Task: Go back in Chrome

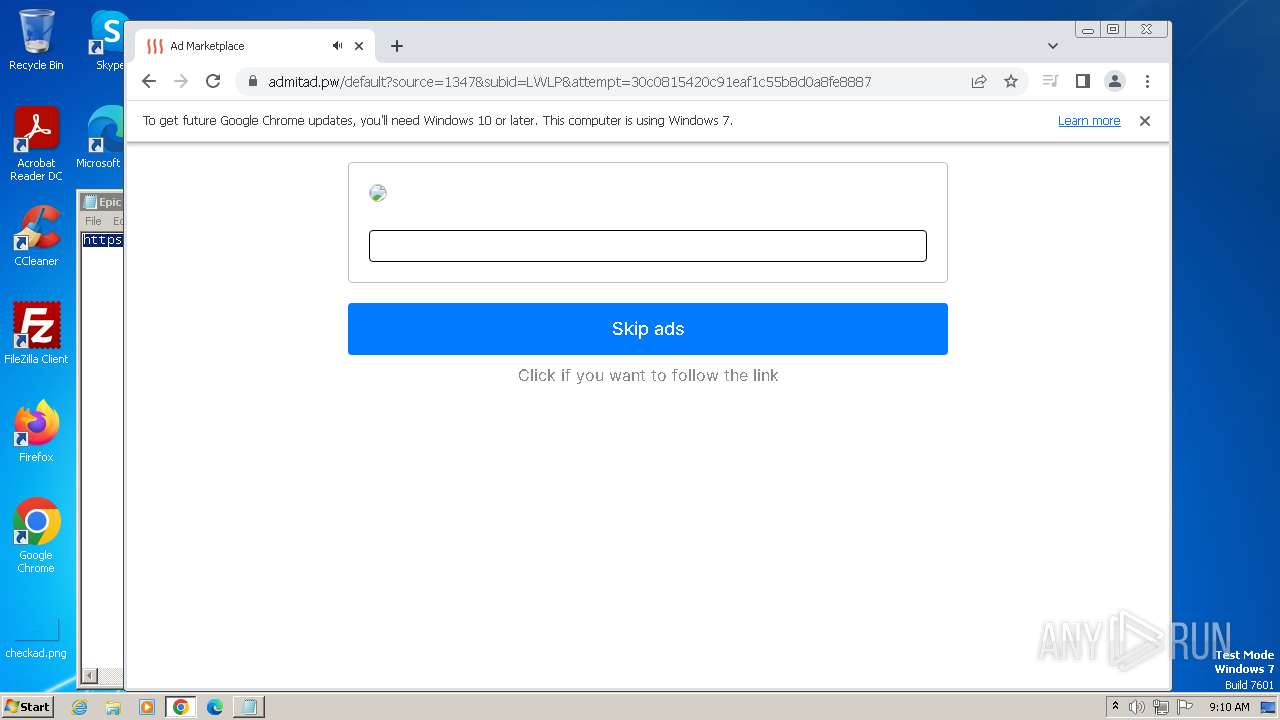Action: 149,81
